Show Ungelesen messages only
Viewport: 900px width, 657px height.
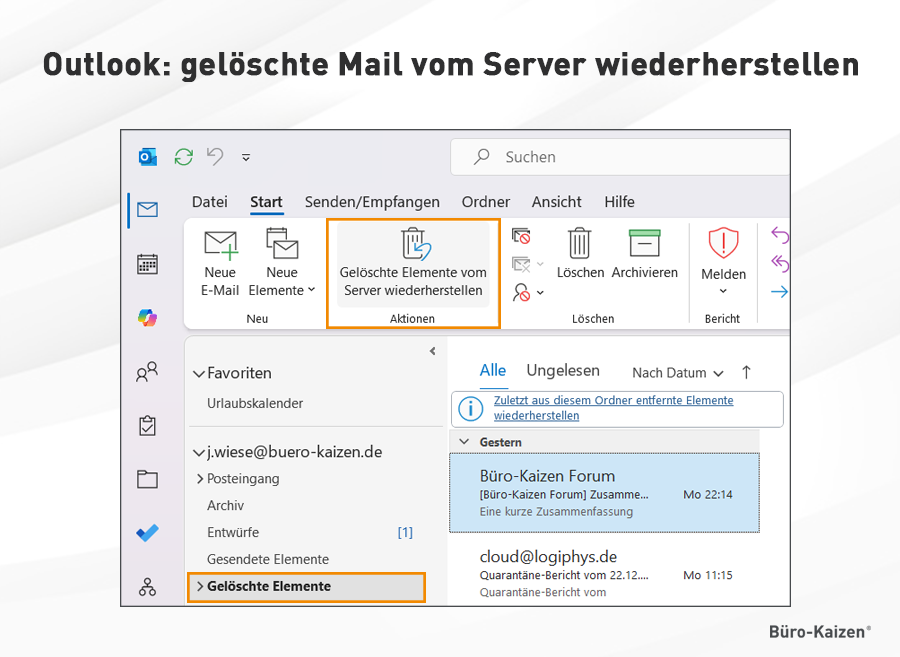pos(563,371)
